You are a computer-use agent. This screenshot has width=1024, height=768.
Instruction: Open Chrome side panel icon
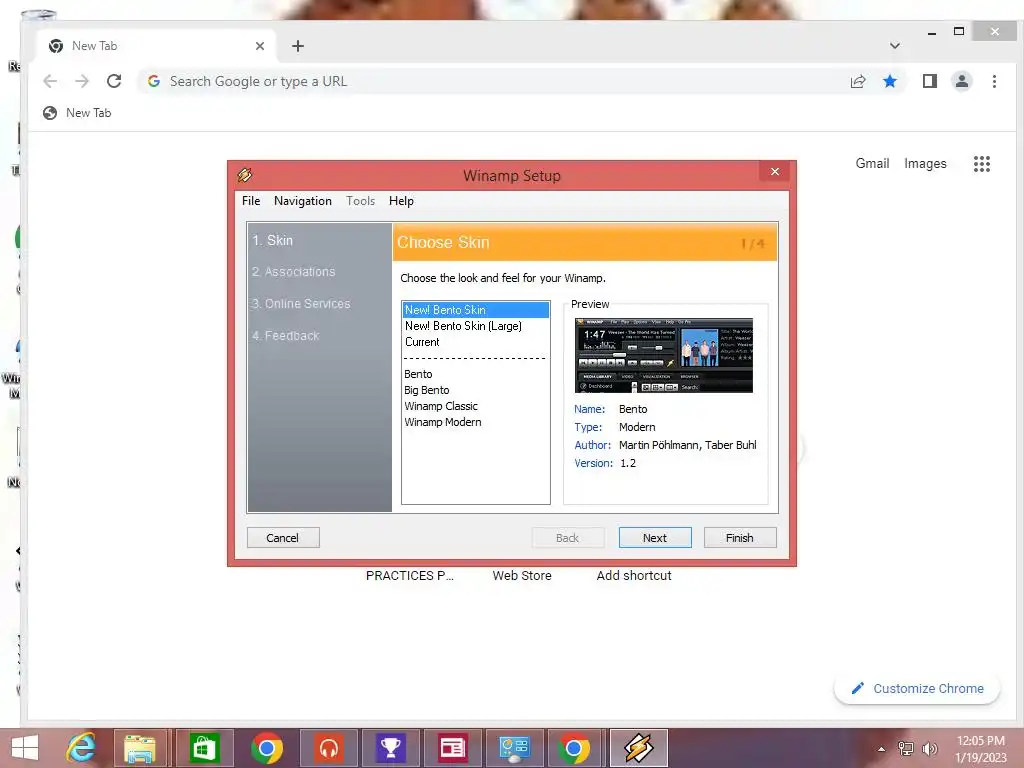(x=929, y=81)
